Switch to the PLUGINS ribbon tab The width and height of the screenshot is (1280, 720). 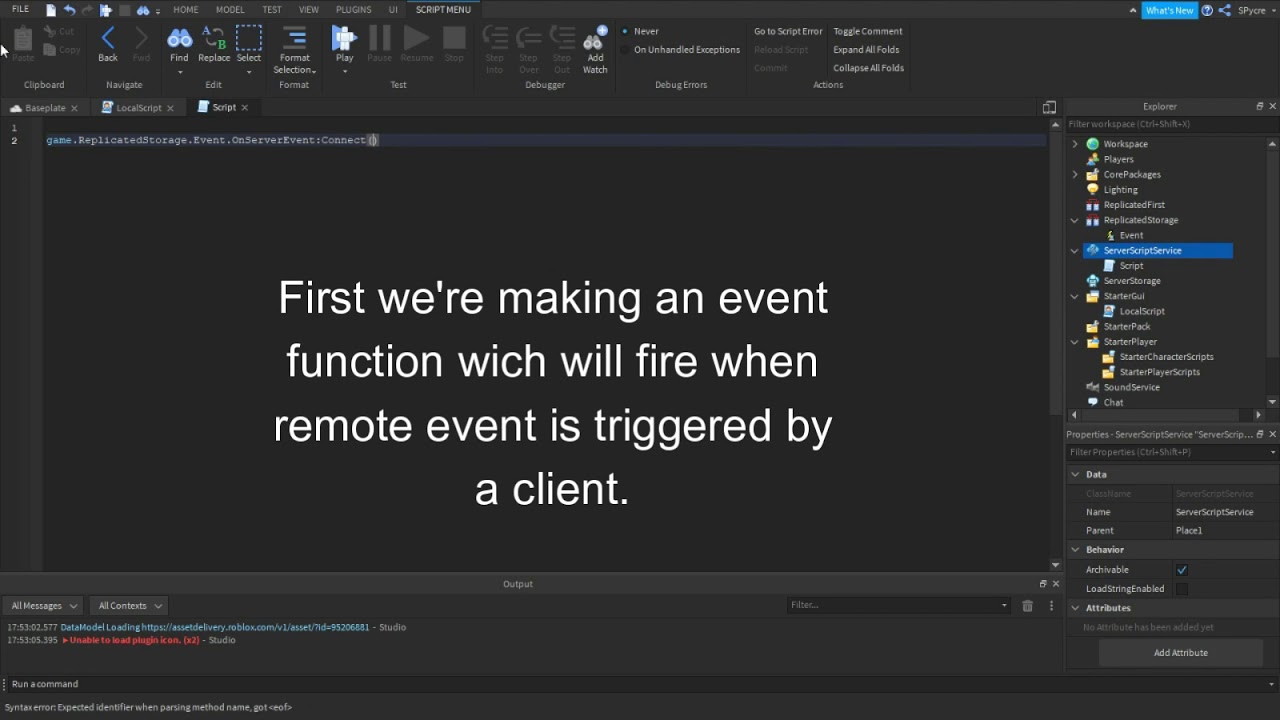tap(353, 10)
